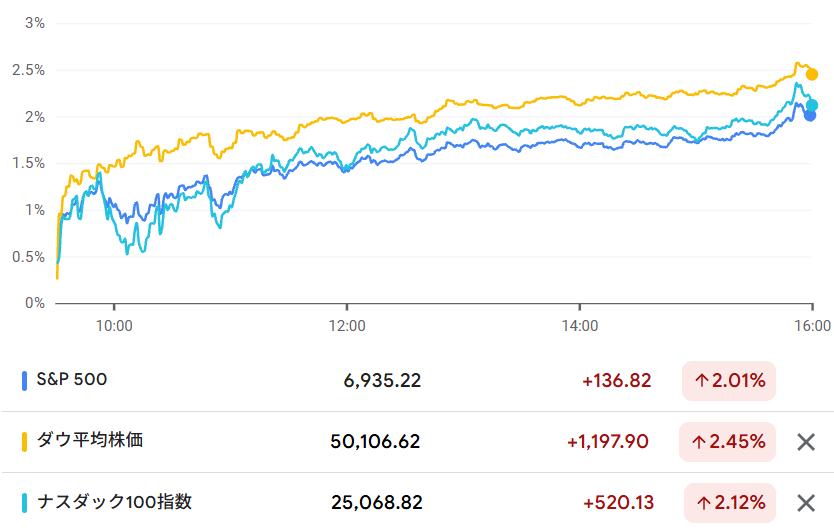Viewport: 834px width, 530px height.
Task: Click the ↑2.45% change badge
Action: [728, 441]
